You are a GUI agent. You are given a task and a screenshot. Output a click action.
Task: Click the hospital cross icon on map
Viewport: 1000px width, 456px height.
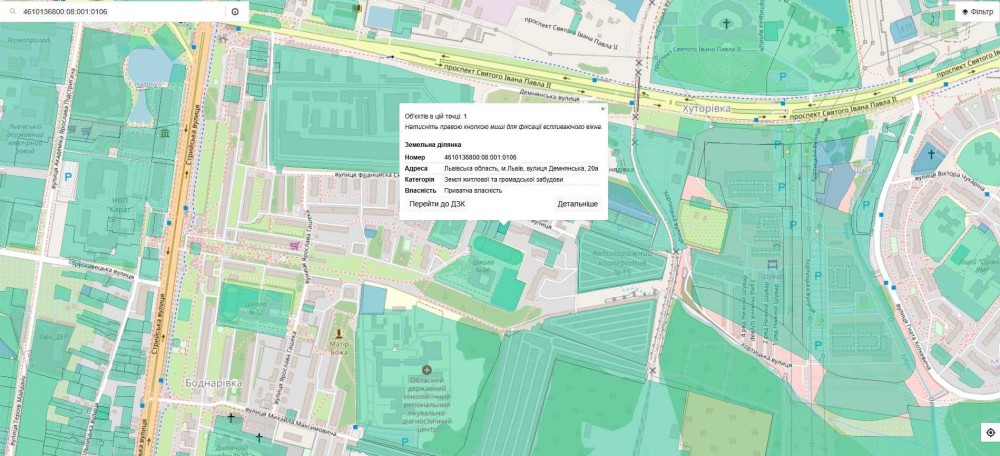click(427, 371)
